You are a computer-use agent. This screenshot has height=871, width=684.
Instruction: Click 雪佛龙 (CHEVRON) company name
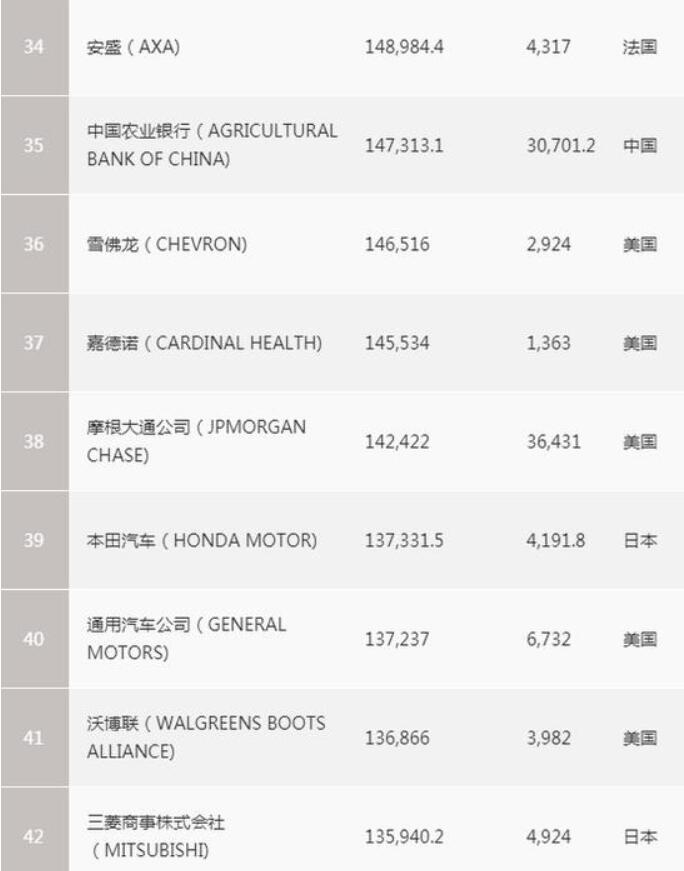pyautogui.click(x=166, y=244)
